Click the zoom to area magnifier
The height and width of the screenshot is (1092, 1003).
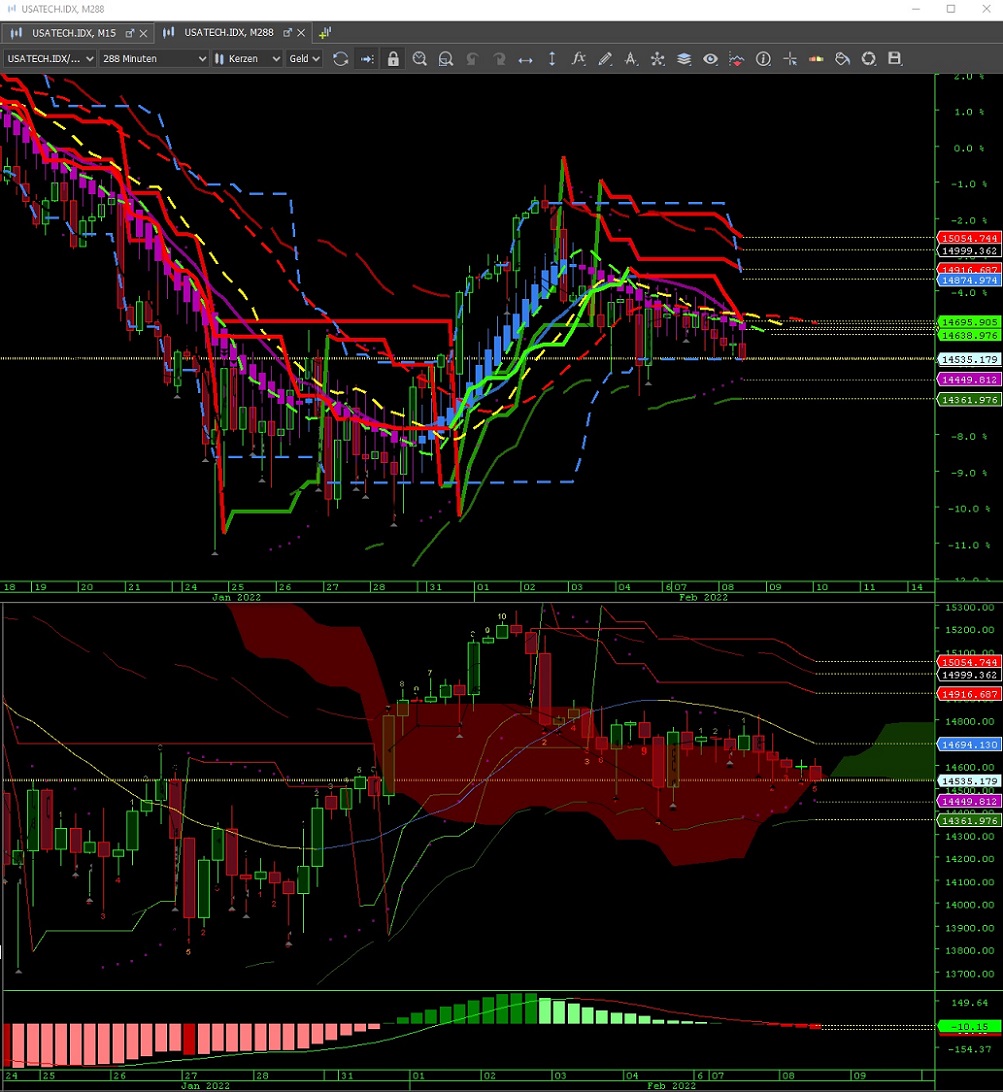(x=446, y=59)
